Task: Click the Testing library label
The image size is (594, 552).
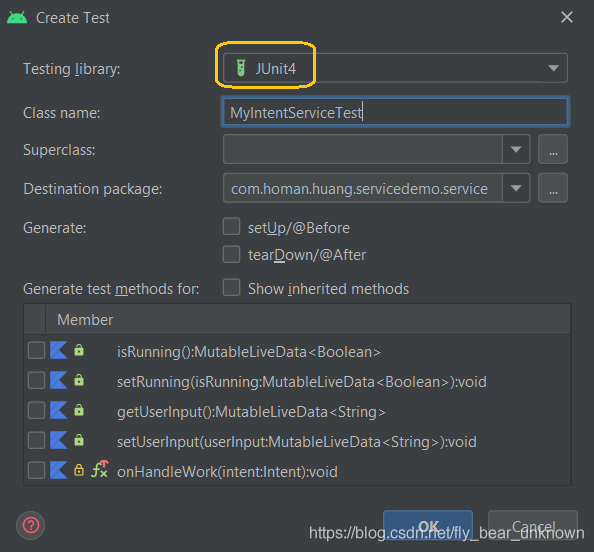Action: coord(72,69)
